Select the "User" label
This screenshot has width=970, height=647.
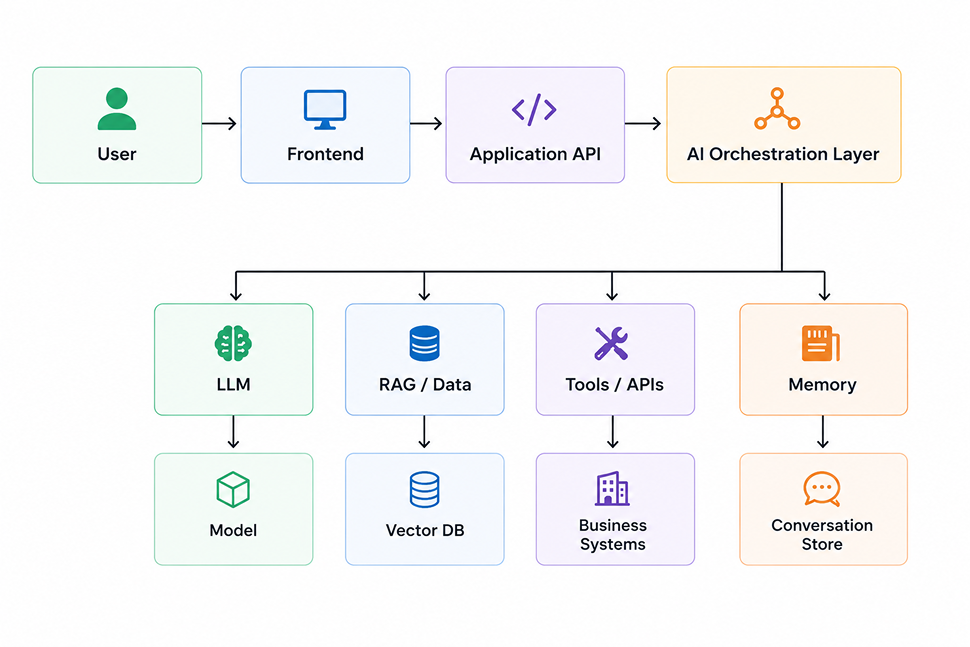pyautogui.click(x=117, y=154)
